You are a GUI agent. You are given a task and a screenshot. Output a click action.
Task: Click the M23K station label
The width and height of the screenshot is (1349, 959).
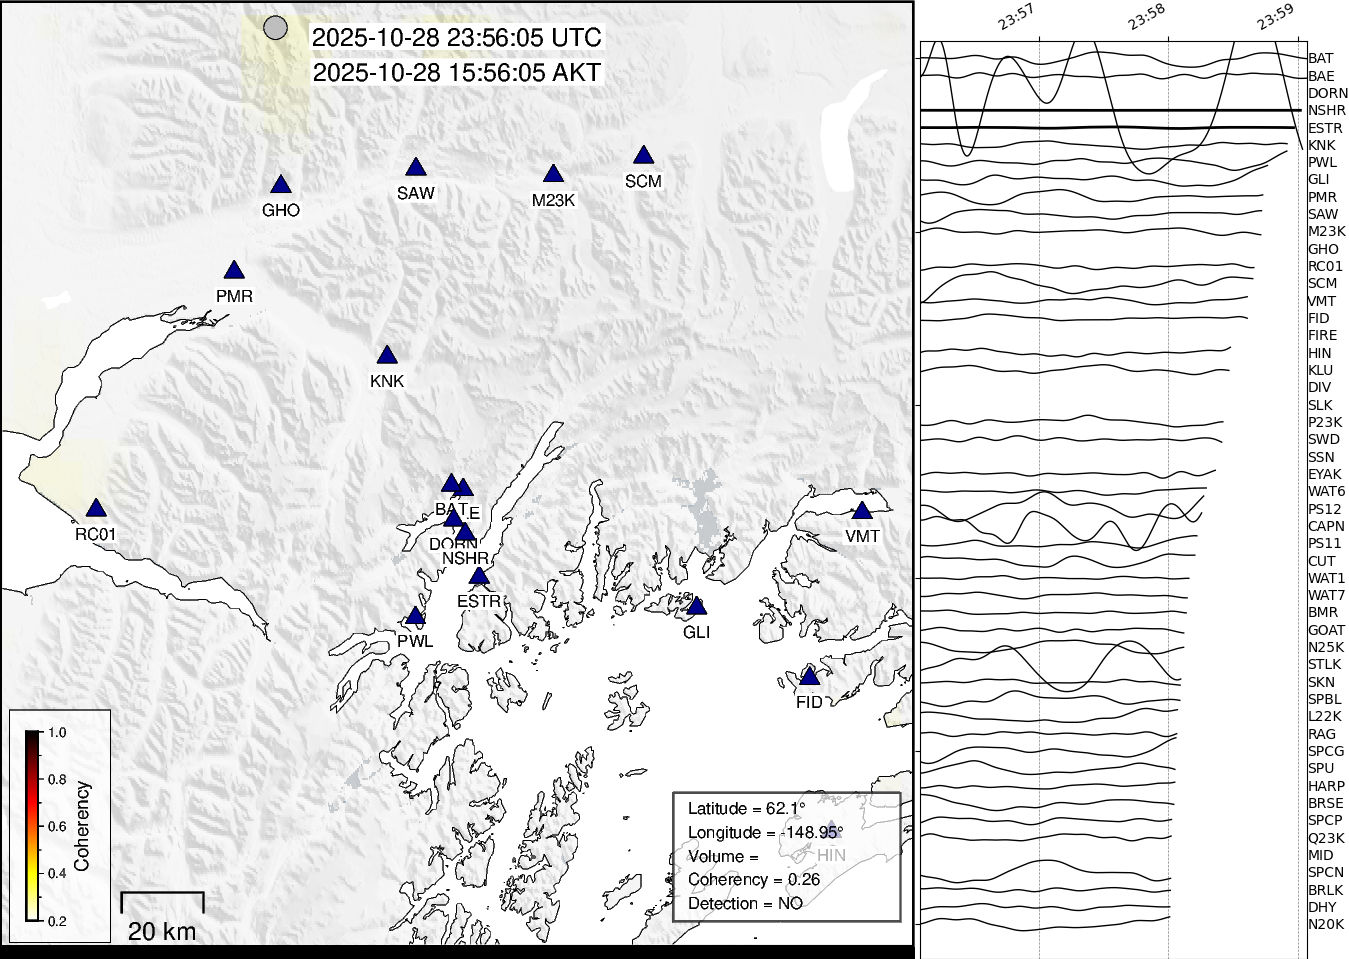pyautogui.click(x=554, y=201)
